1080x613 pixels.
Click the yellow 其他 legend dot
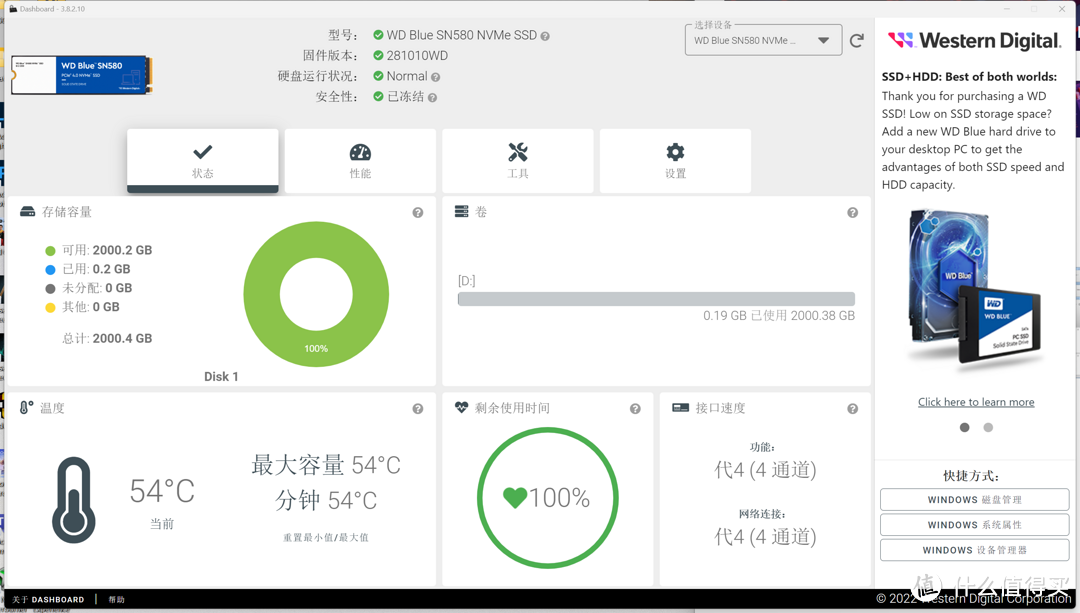click(50, 308)
